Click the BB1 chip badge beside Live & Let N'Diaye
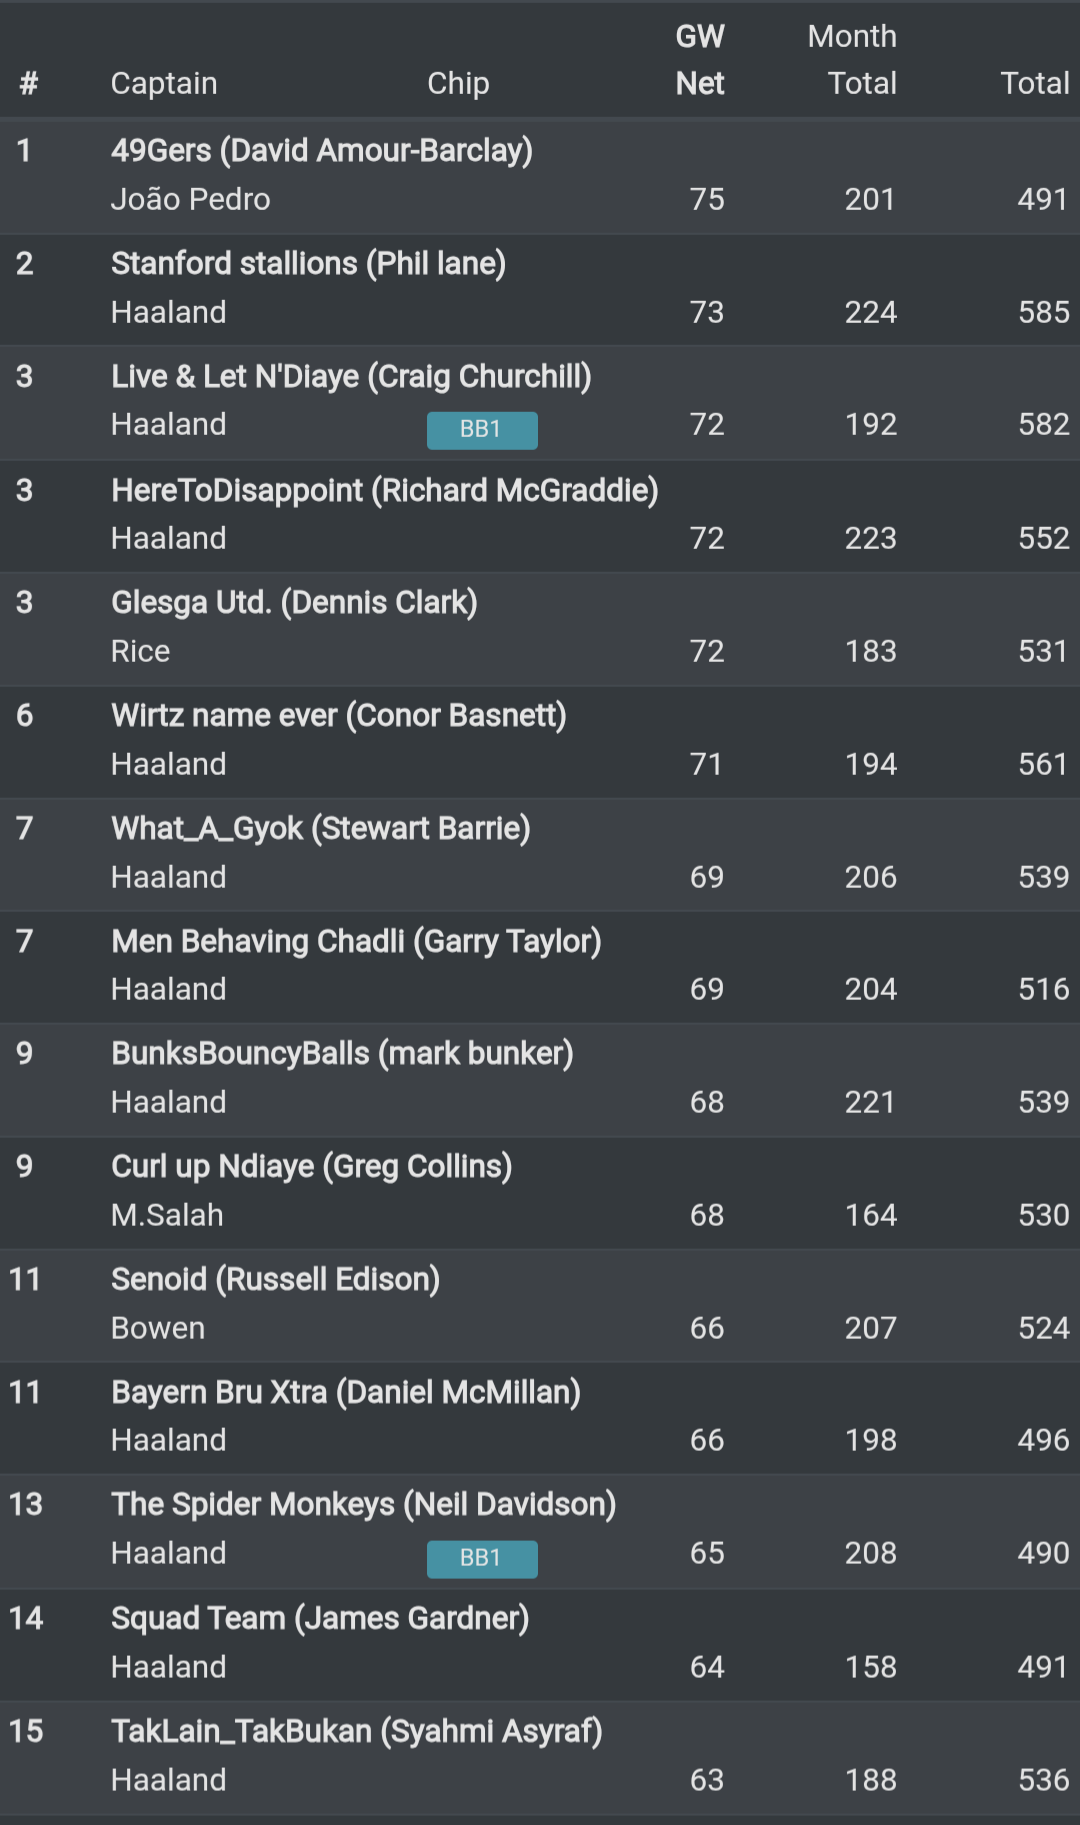Viewport: 1080px width, 1825px height. (482, 429)
